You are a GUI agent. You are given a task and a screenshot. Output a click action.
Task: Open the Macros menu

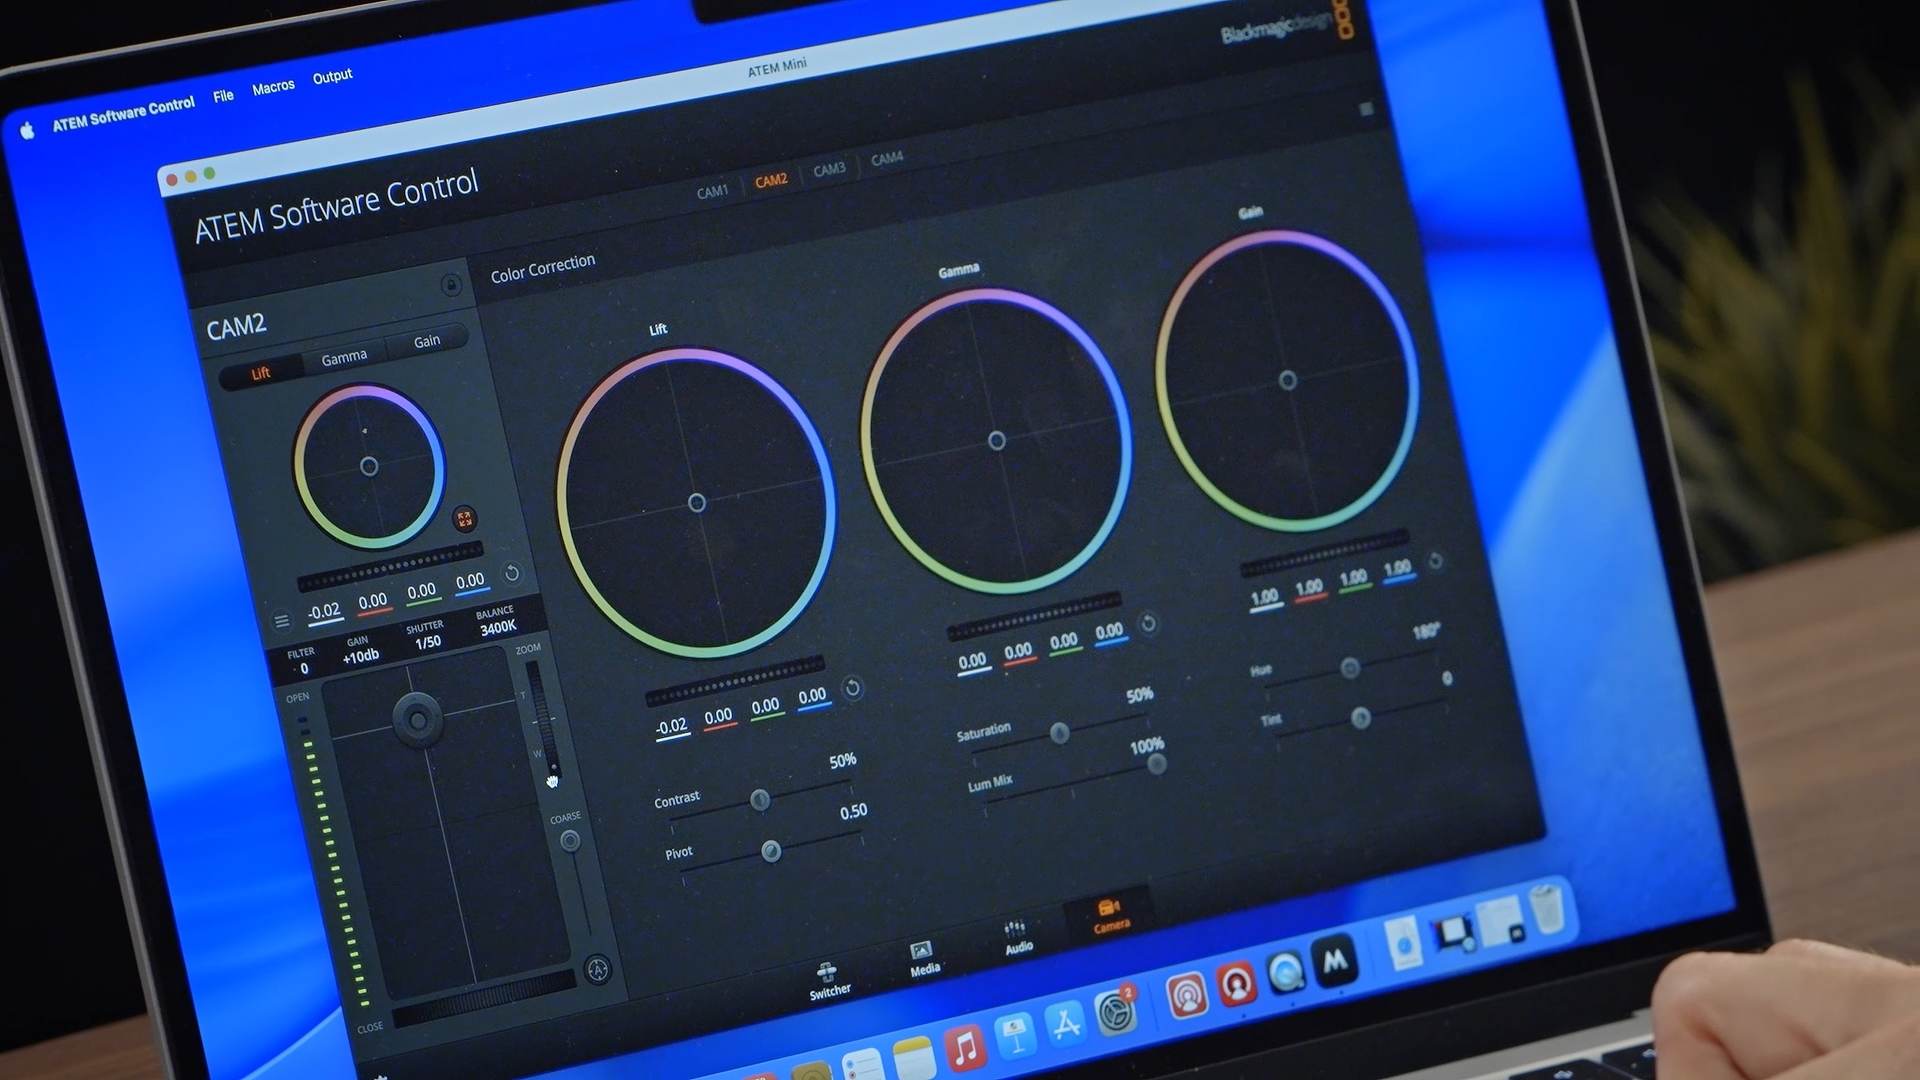coord(273,87)
